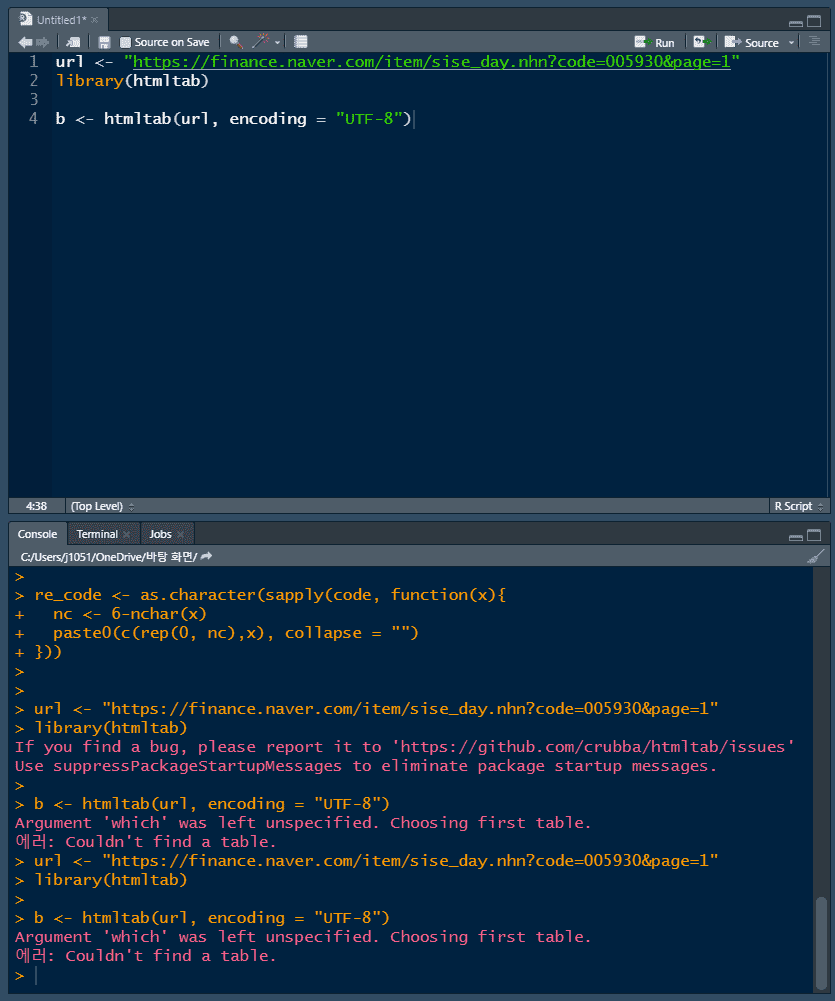Enable the Source on Save checkbox
Screen dimensions: 835x1001
(125, 42)
